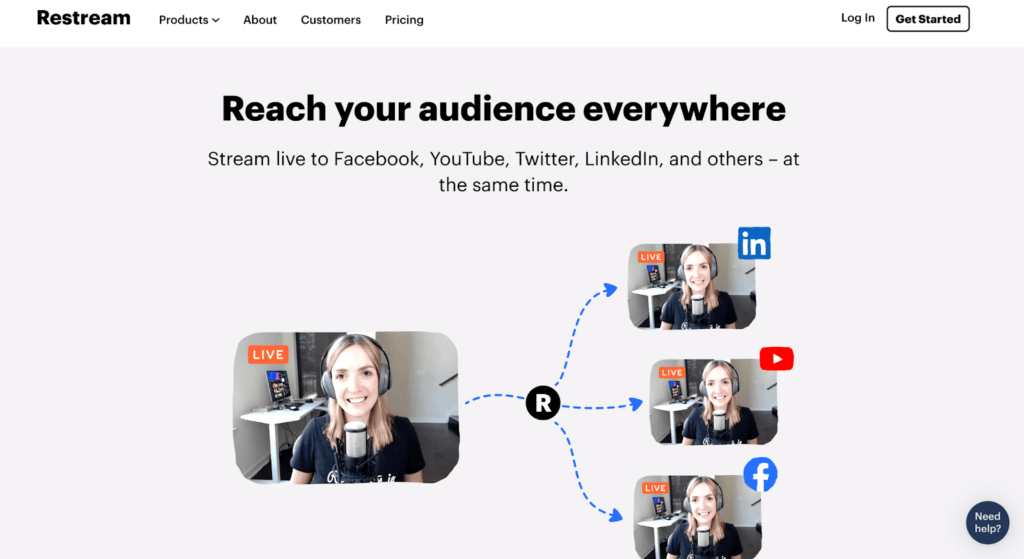Image resolution: width=1024 pixels, height=559 pixels.
Task: Click the Facebook icon
Action: [760, 475]
